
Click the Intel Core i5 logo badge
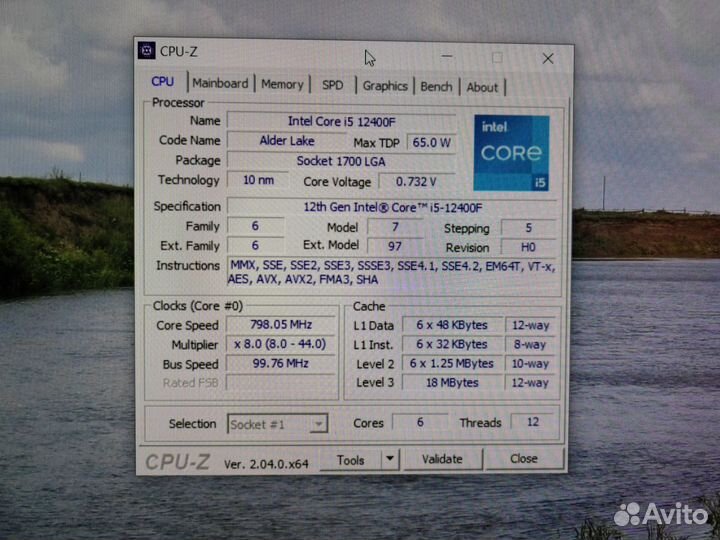coord(511,153)
